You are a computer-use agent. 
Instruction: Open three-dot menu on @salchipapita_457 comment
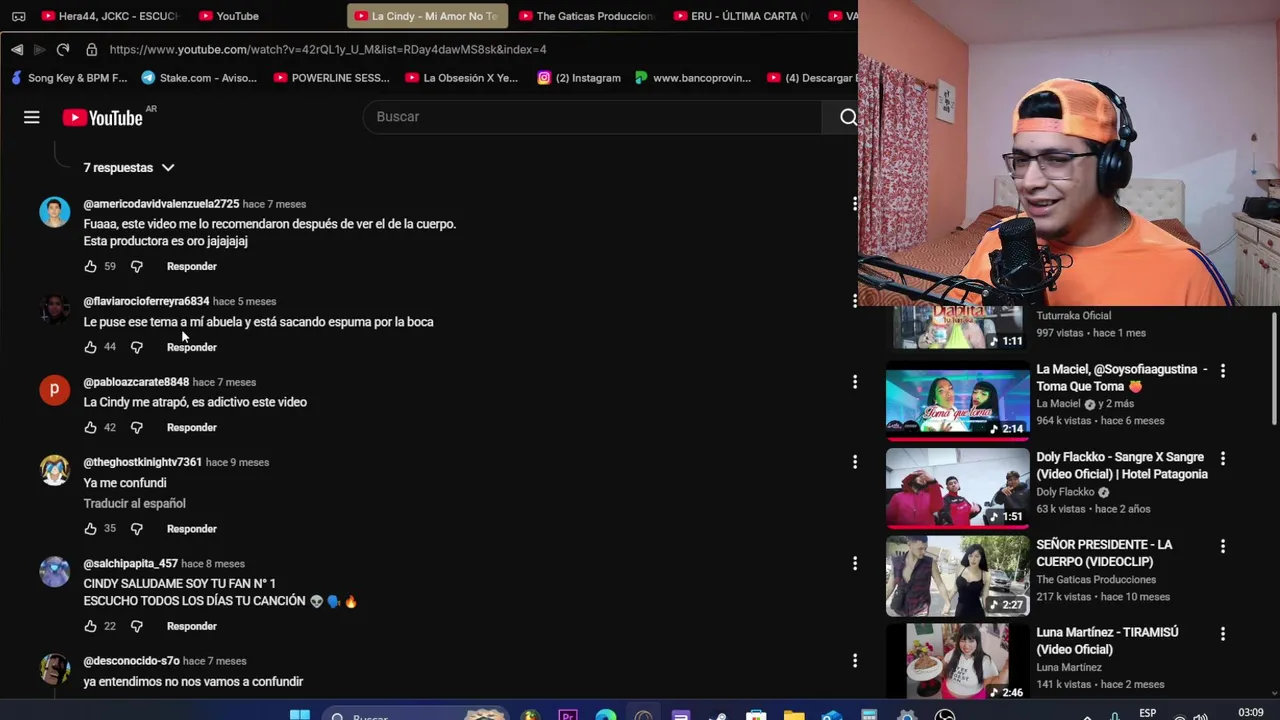pyautogui.click(x=854, y=563)
